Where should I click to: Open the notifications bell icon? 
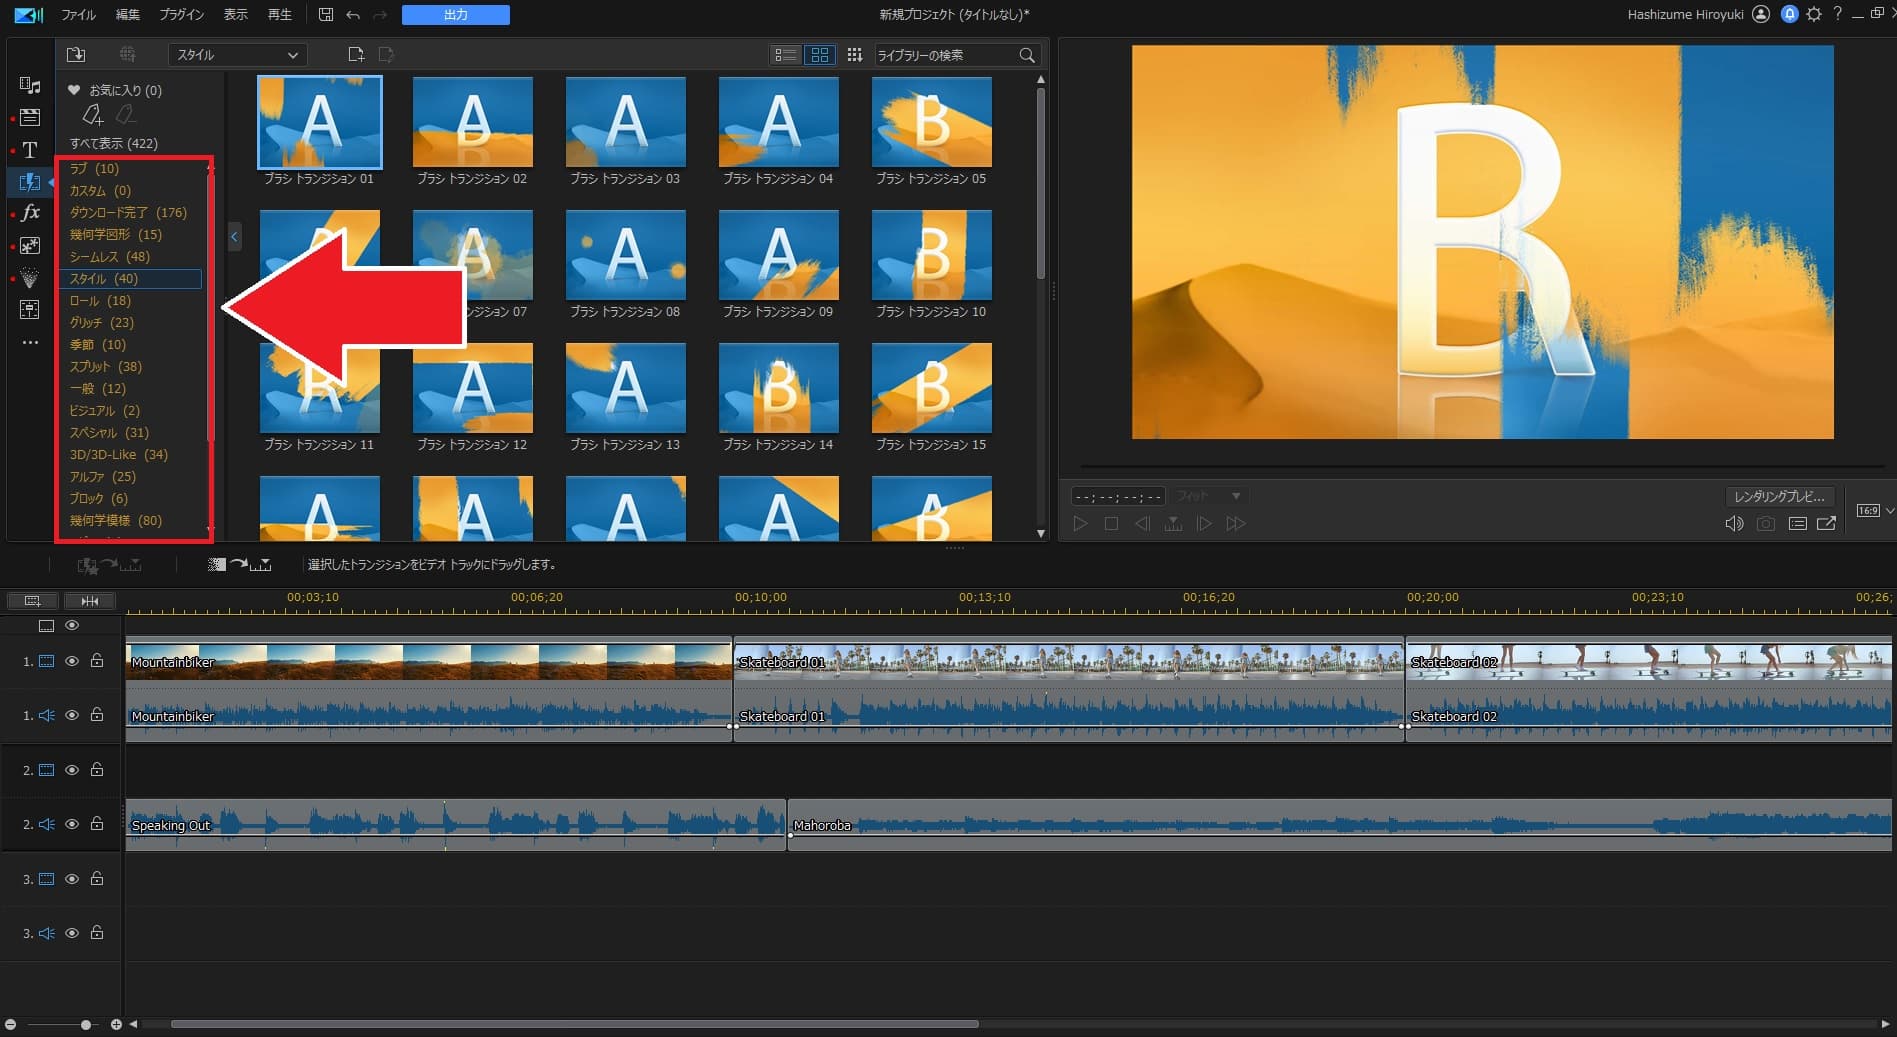pos(1789,14)
